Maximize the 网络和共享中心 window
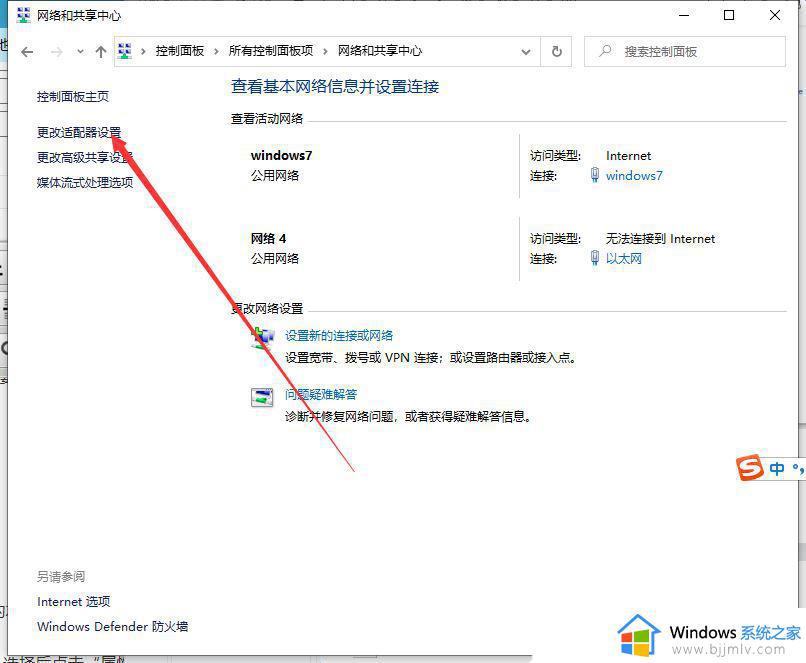The image size is (806, 663). point(728,15)
